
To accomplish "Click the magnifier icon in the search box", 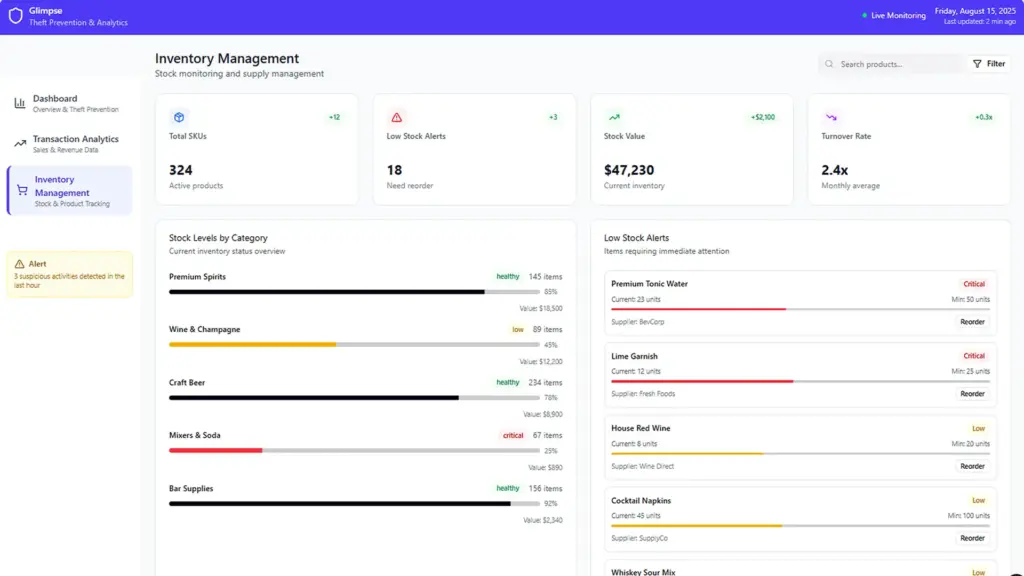I will [x=829, y=64].
